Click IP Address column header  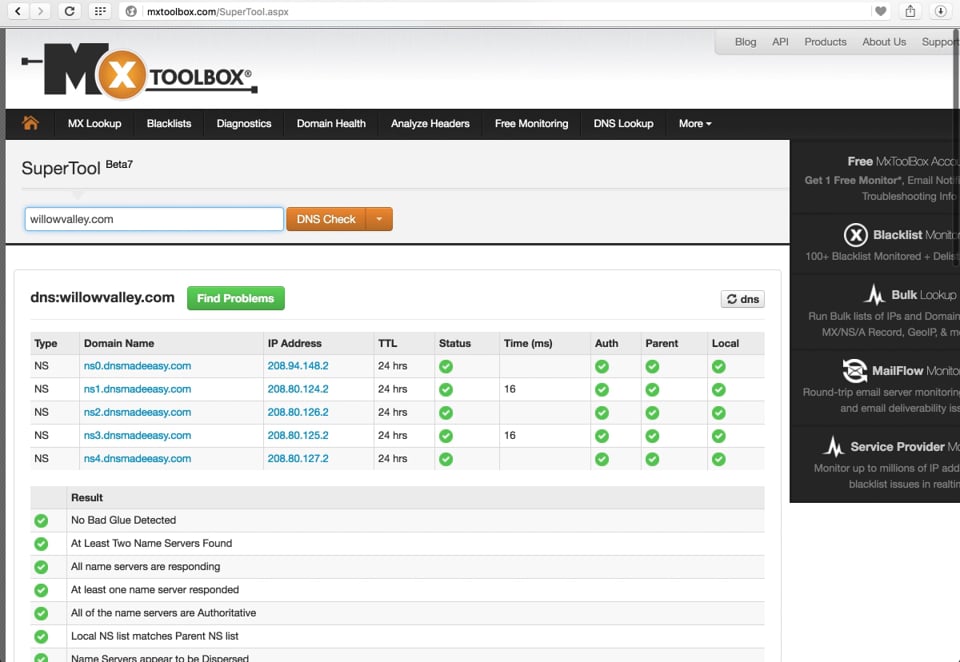(x=294, y=344)
